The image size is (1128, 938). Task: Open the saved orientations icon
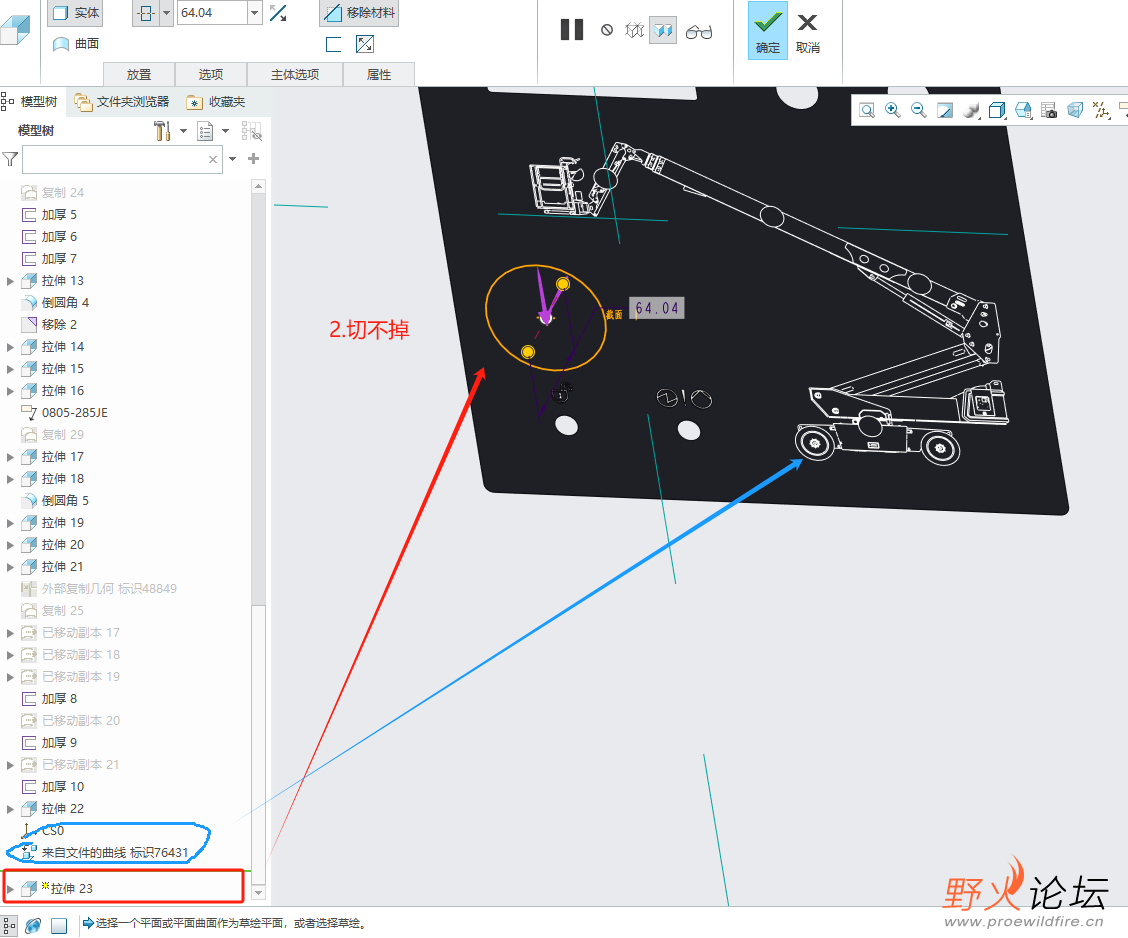(x=1023, y=110)
